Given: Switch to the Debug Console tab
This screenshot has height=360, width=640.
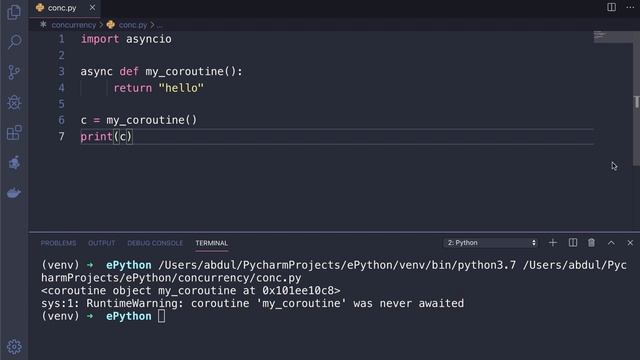Looking at the screenshot, I should 155,243.
